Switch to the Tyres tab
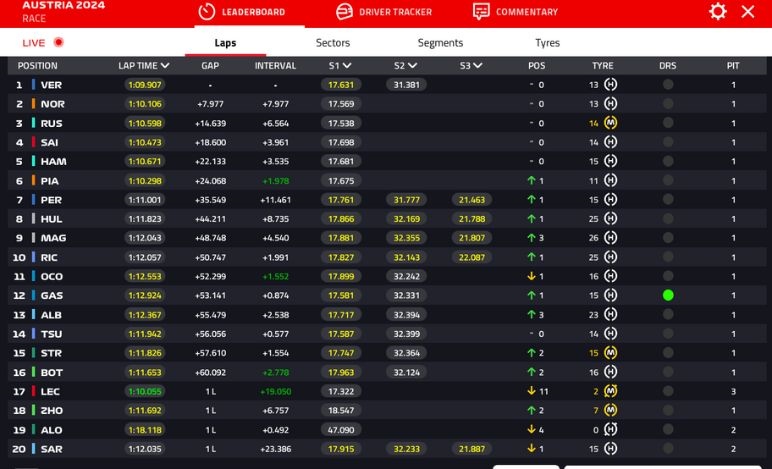The width and height of the screenshot is (772, 469). [x=547, y=43]
